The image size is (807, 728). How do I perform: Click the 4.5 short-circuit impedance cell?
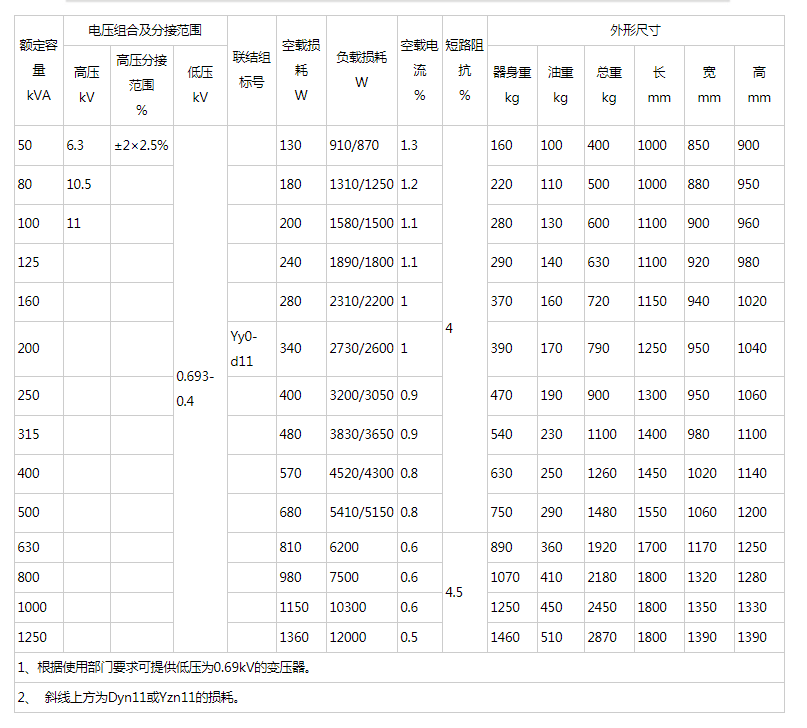click(455, 592)
